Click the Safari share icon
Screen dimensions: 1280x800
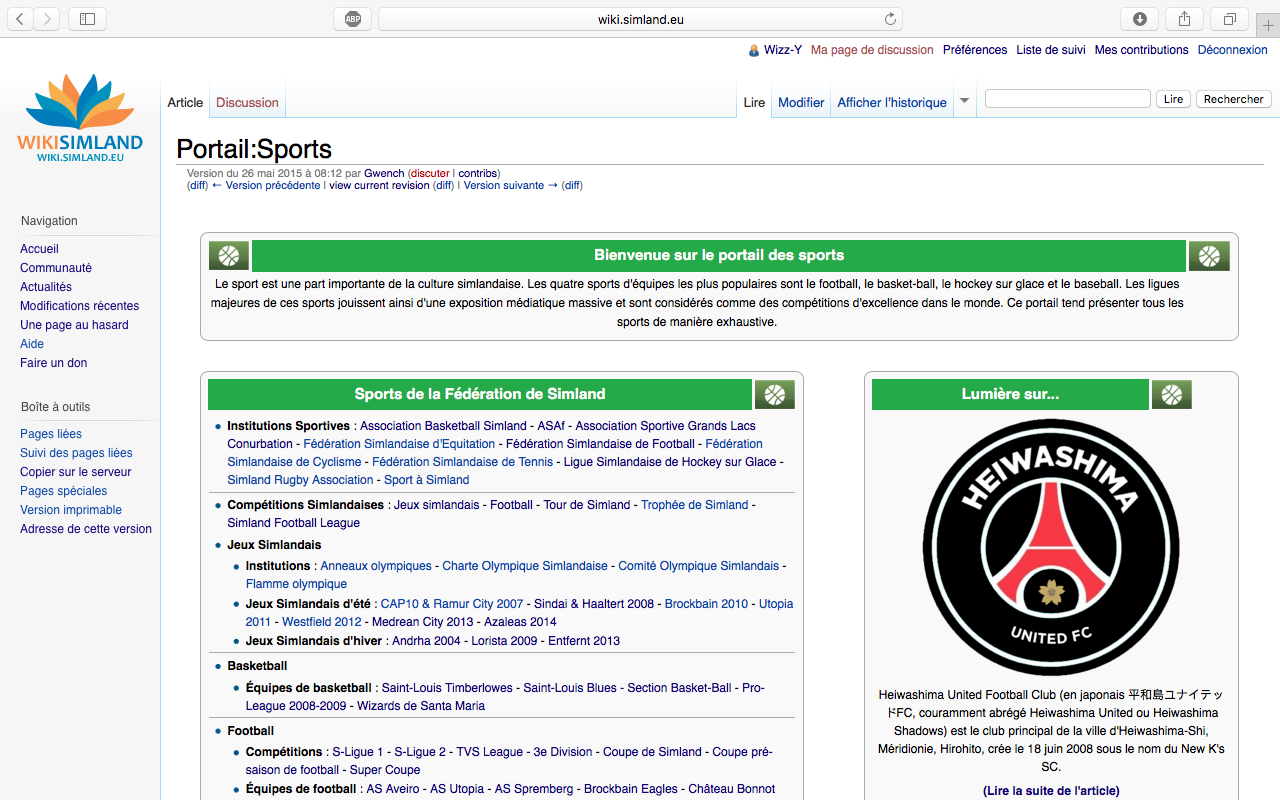pyautogui.click(x=1184, y=19)
